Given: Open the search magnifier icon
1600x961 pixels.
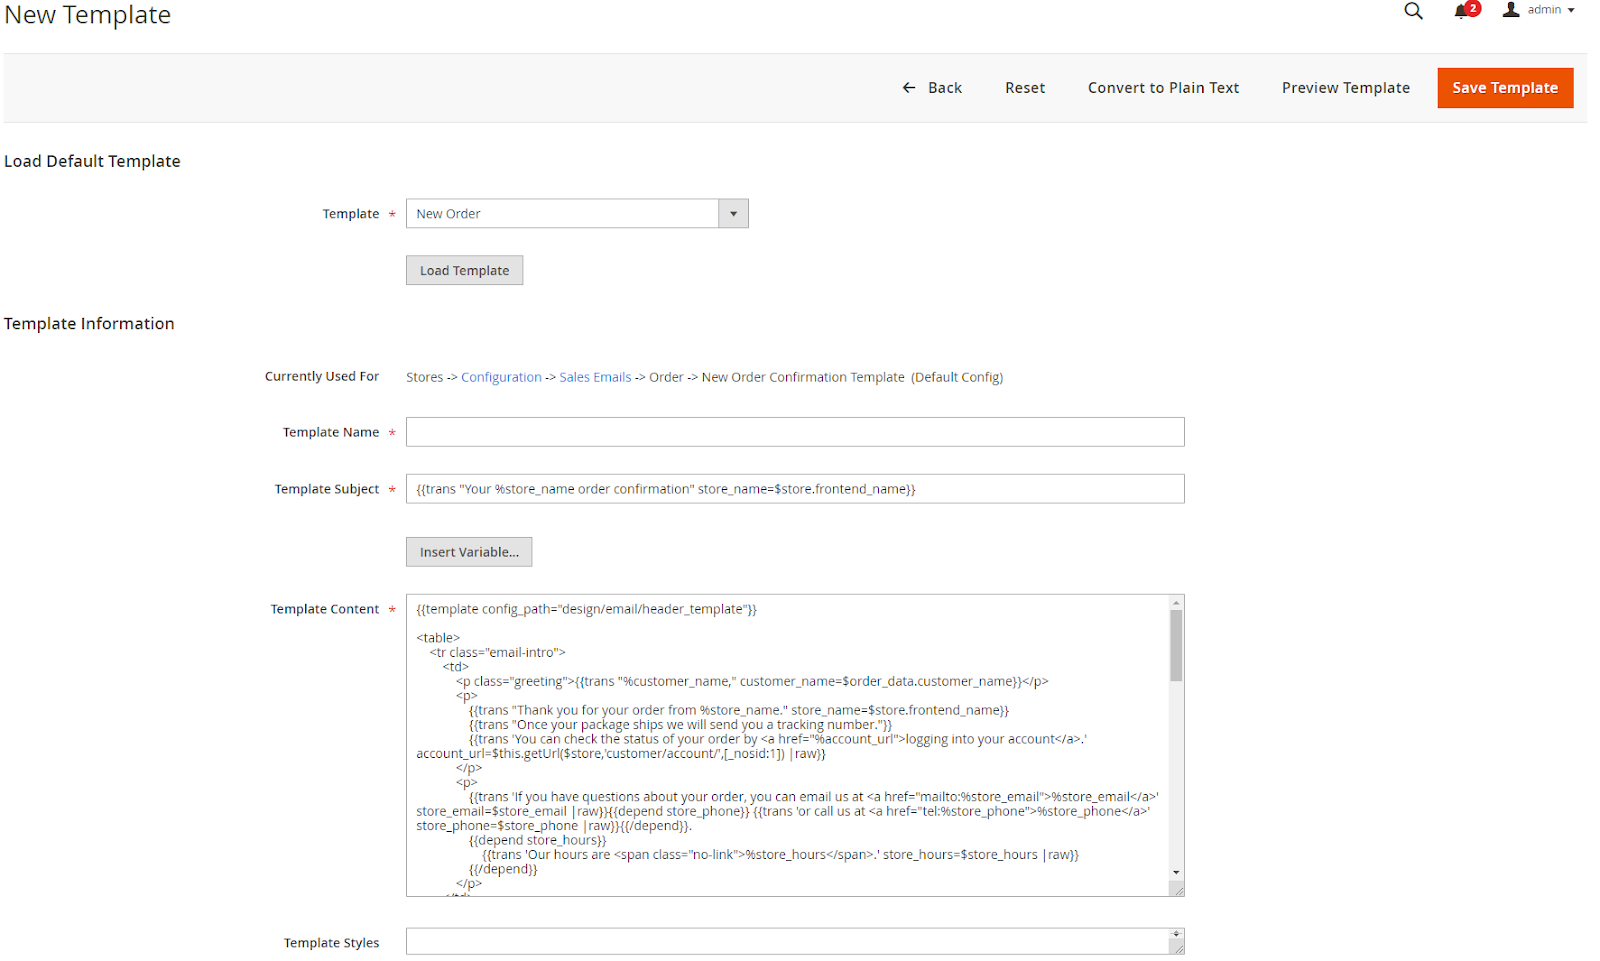Looking at the screenshot, I should coord(1412,11).
